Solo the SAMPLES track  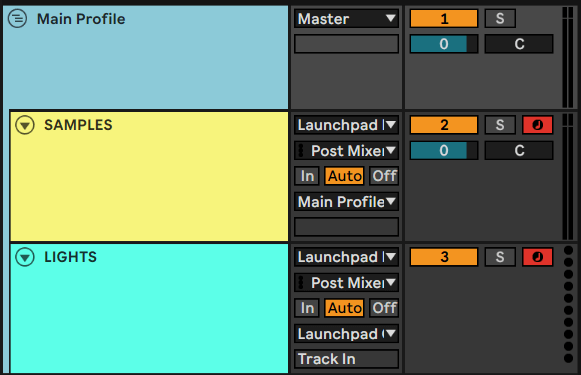pyautogui.click(x=500, y=125)
